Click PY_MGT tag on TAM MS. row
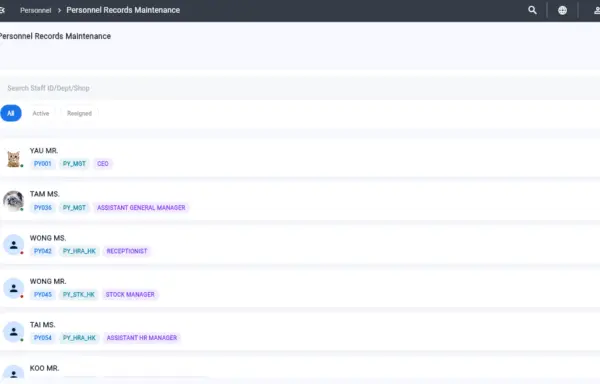600x384 pixels. 74,208
